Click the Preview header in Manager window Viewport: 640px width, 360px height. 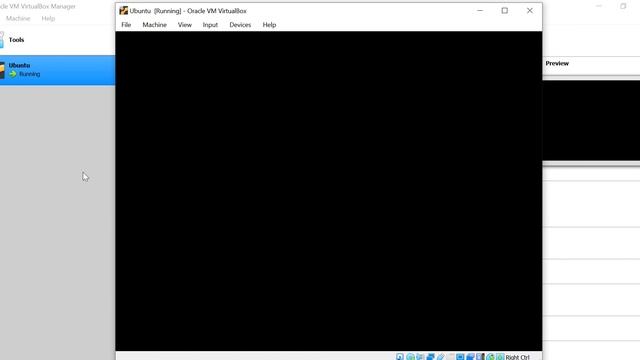pos(557,63)
